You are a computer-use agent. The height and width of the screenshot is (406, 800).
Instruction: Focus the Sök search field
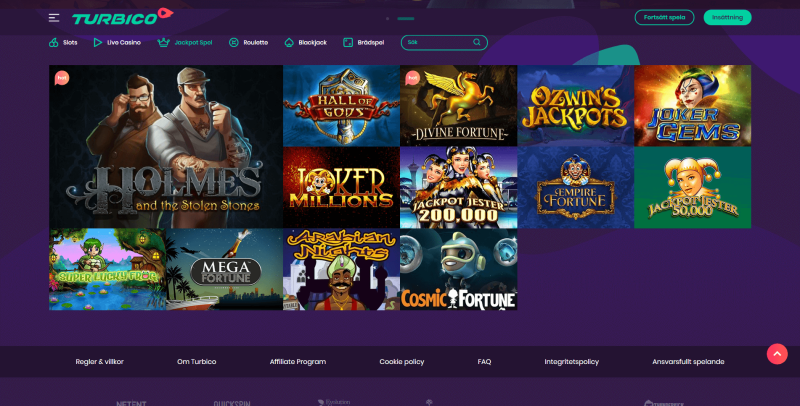pos(444,42)
